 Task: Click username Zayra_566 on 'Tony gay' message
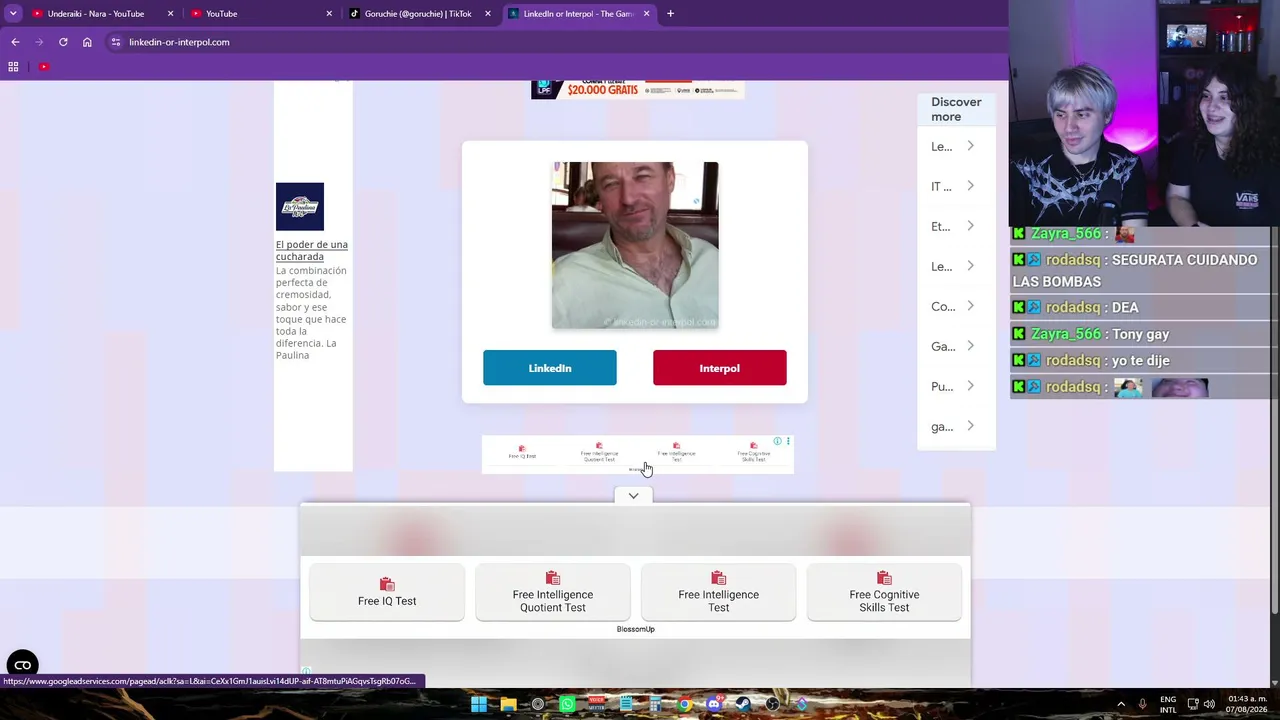1066,334
